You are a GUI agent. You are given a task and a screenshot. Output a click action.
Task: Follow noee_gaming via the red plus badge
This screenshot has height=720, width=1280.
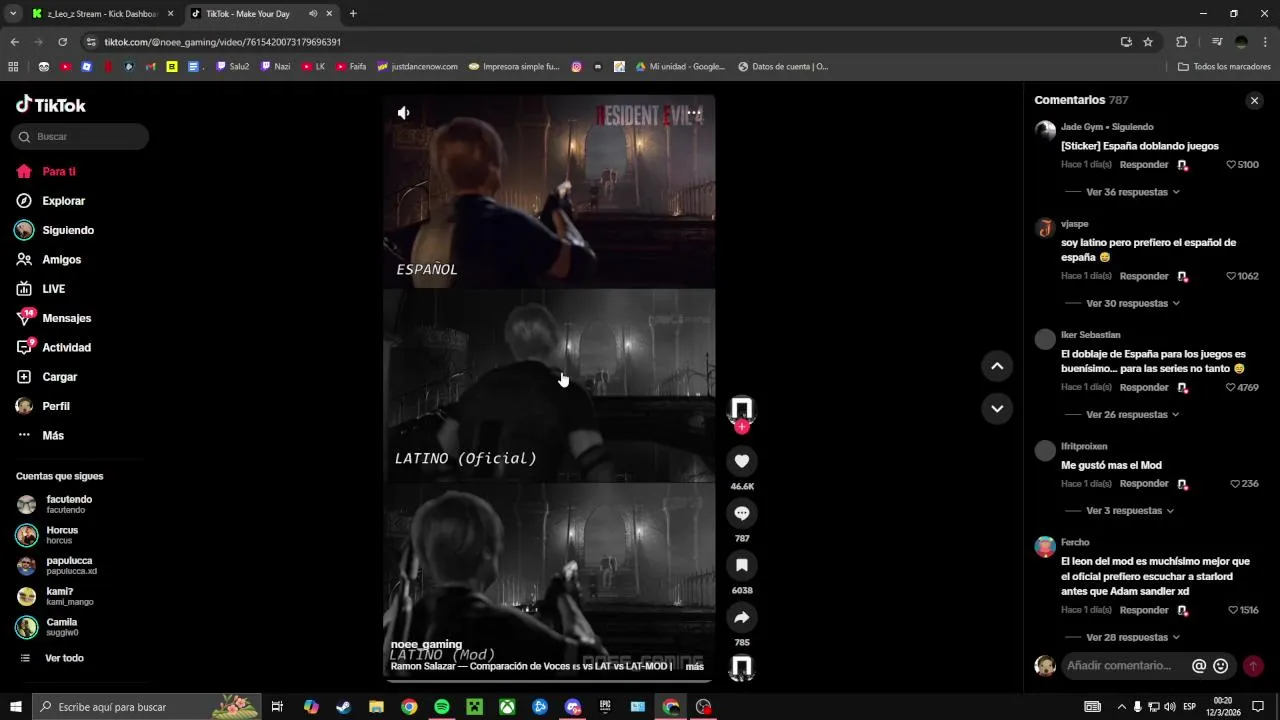[x=742, y=427]
